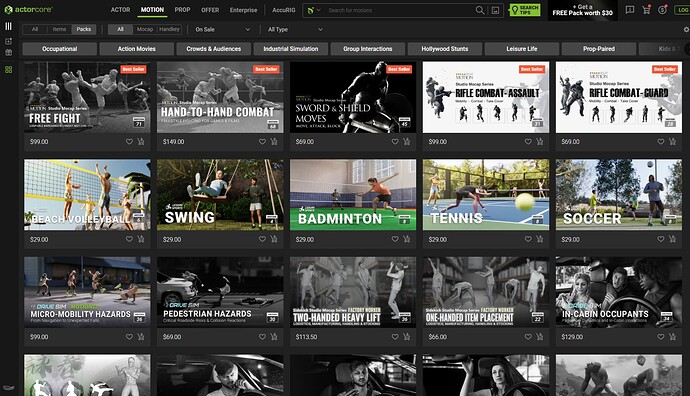Open the Rifle Combat-Assault pack thumbnail

coord(486,97)
